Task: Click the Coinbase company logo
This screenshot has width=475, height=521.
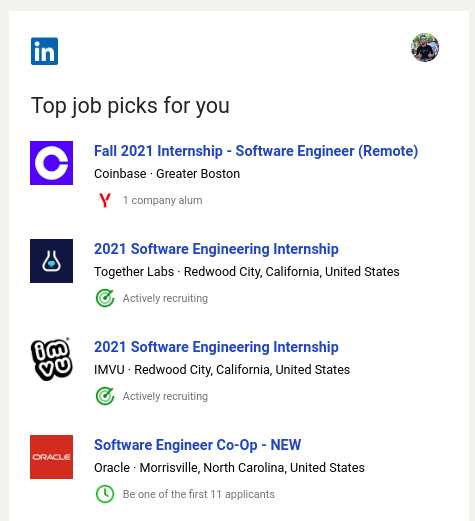Action: pos(51,163)
